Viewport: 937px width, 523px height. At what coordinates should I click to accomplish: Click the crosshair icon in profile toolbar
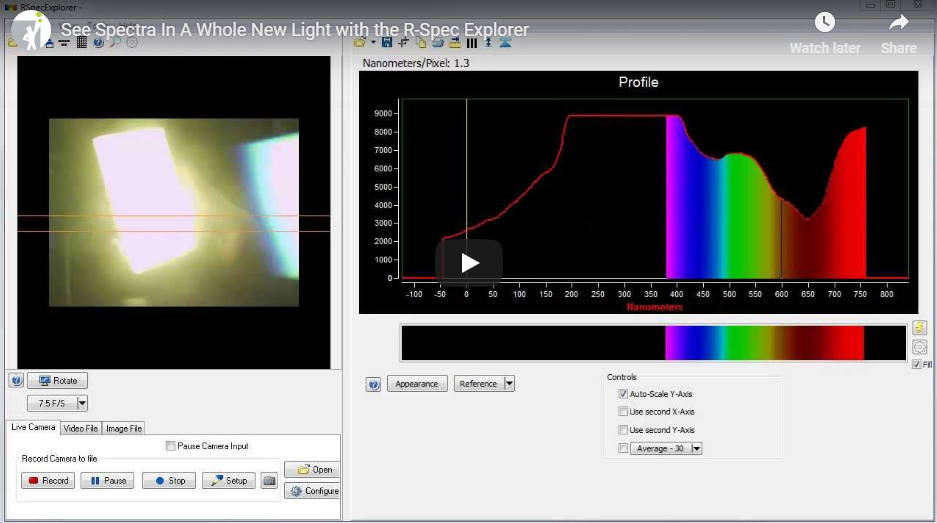click(x=403, y=42)
